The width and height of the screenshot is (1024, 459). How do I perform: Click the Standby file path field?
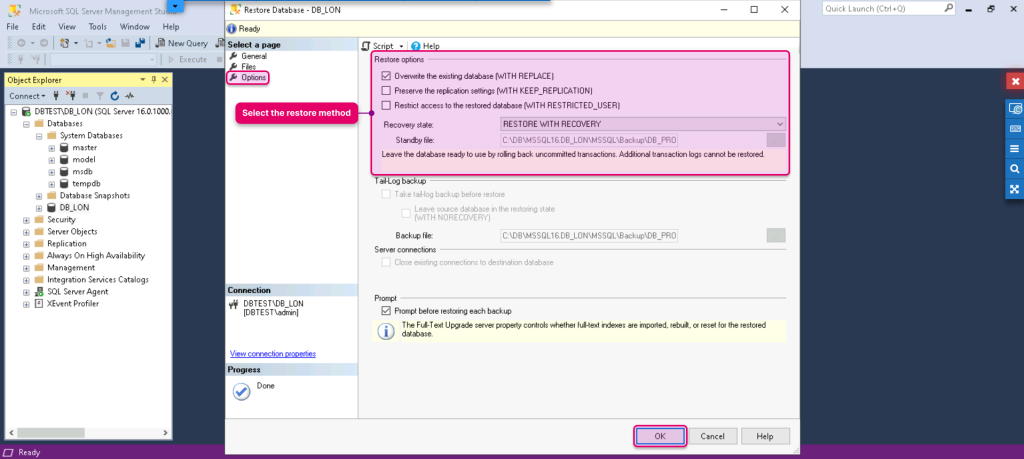point(589,140)
